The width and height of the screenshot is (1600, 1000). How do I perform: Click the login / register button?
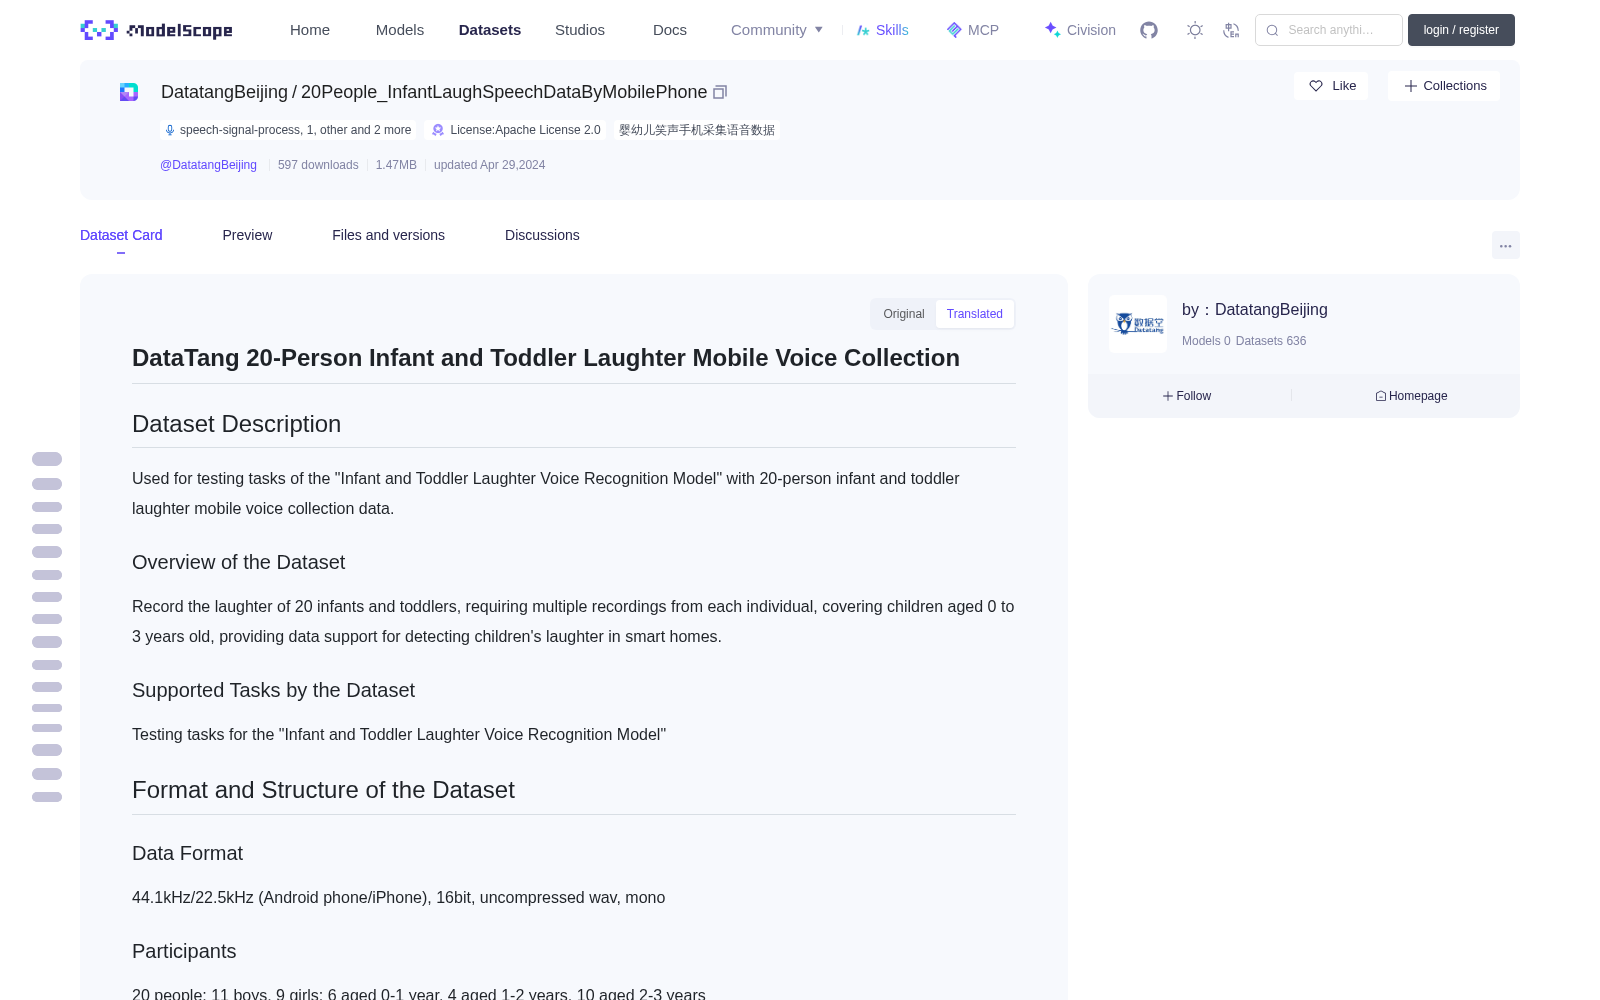pos(1461,30)
